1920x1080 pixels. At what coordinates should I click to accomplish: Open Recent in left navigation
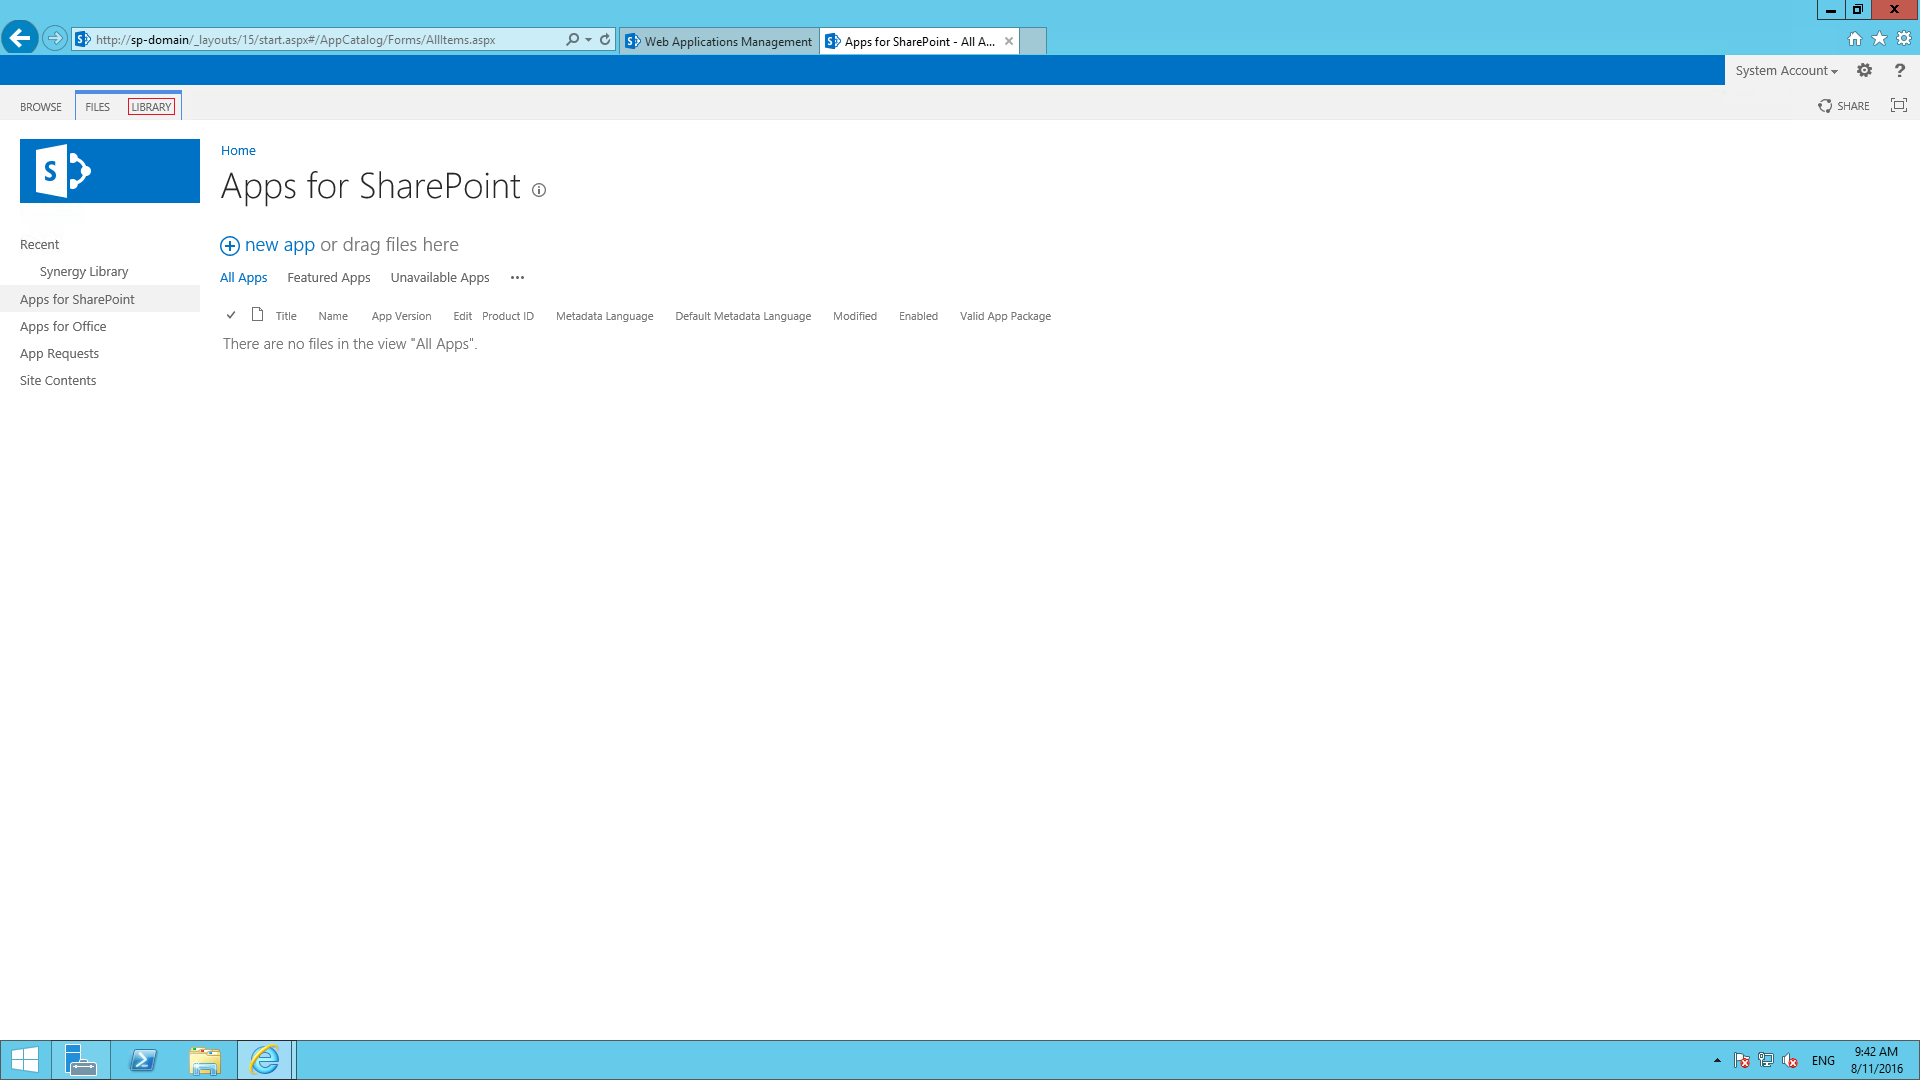click(x=40, y=245)
